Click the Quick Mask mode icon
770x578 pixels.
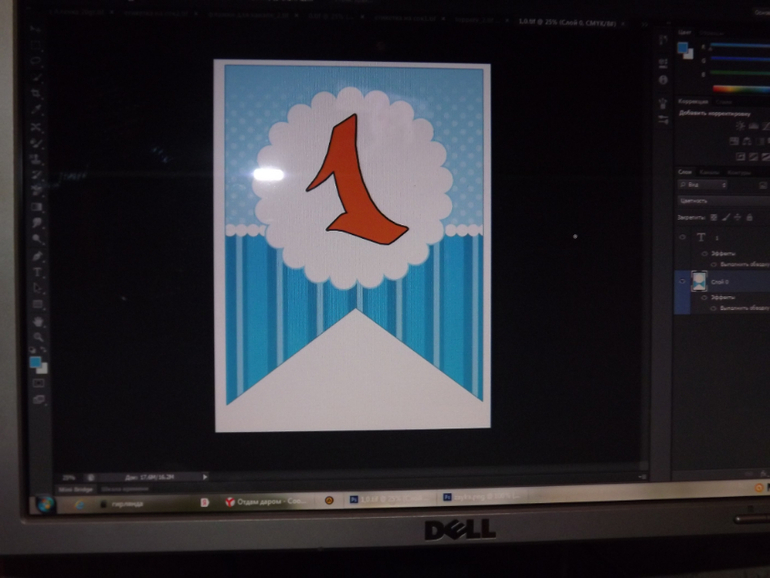[38, 382]
